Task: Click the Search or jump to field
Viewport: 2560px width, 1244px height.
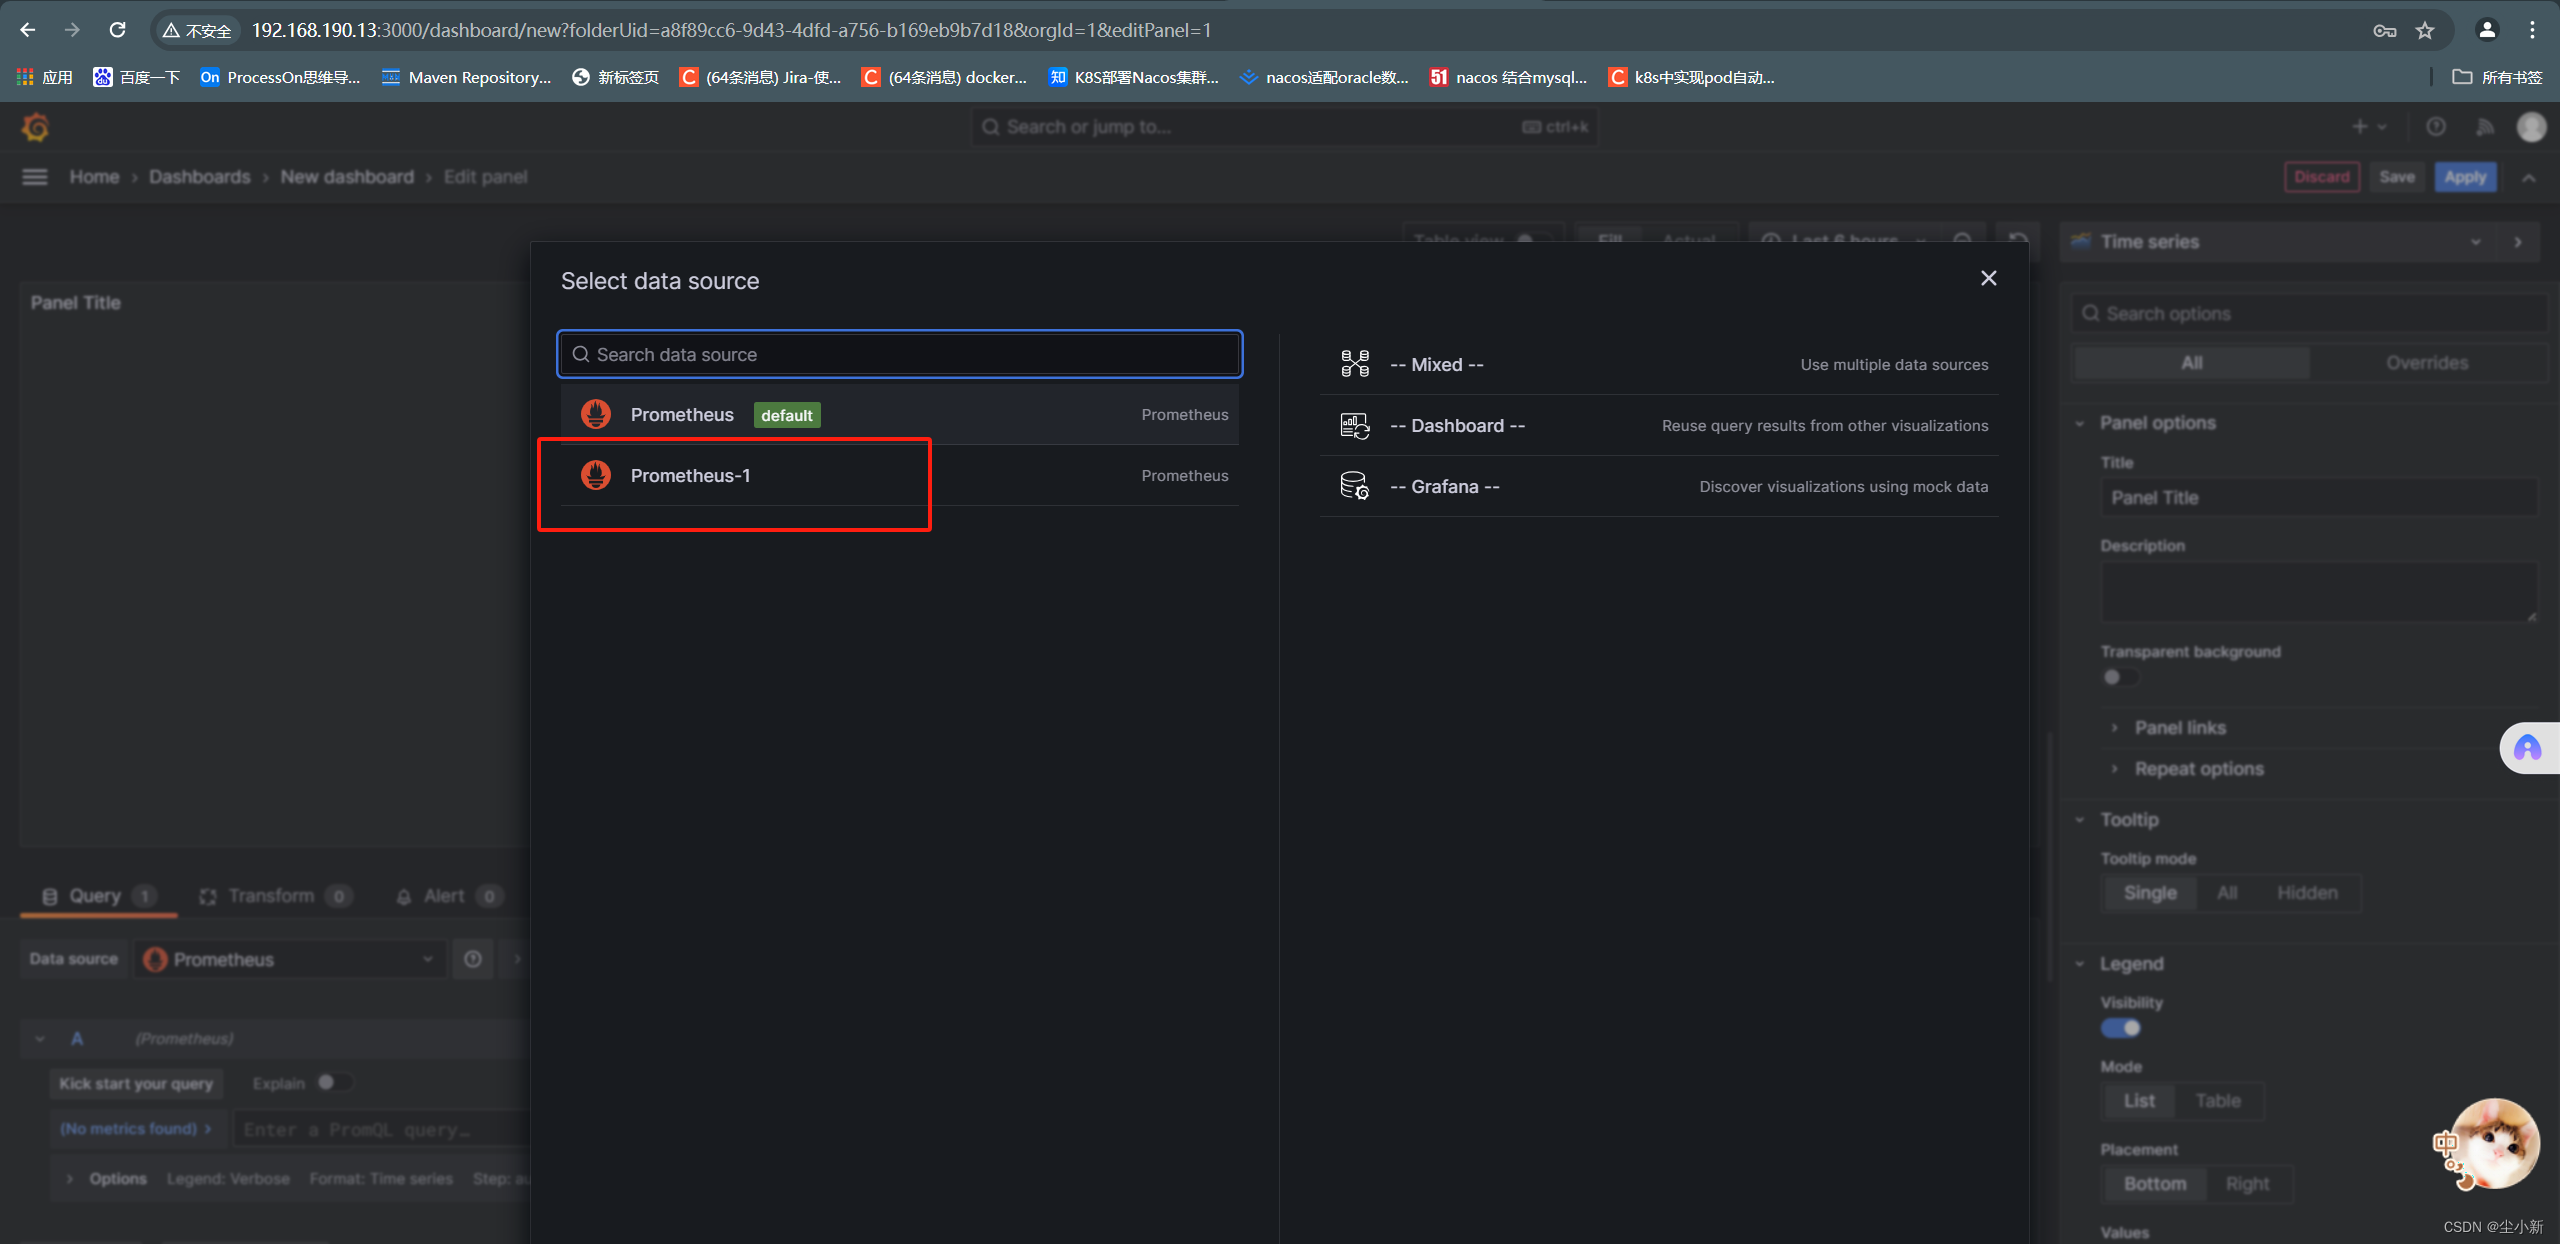Action: (x=1284, y=127)
